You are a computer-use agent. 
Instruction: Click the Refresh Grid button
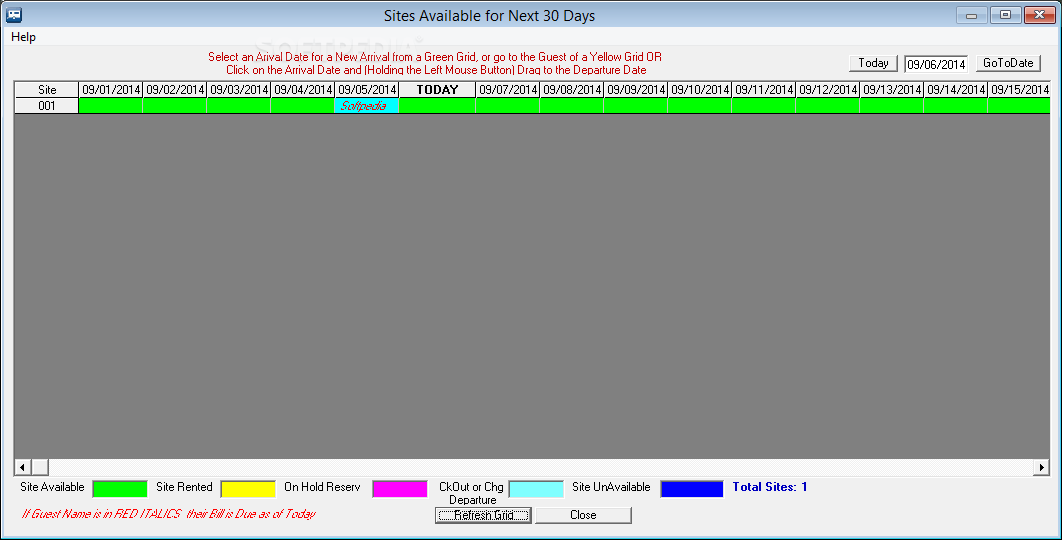483,515
